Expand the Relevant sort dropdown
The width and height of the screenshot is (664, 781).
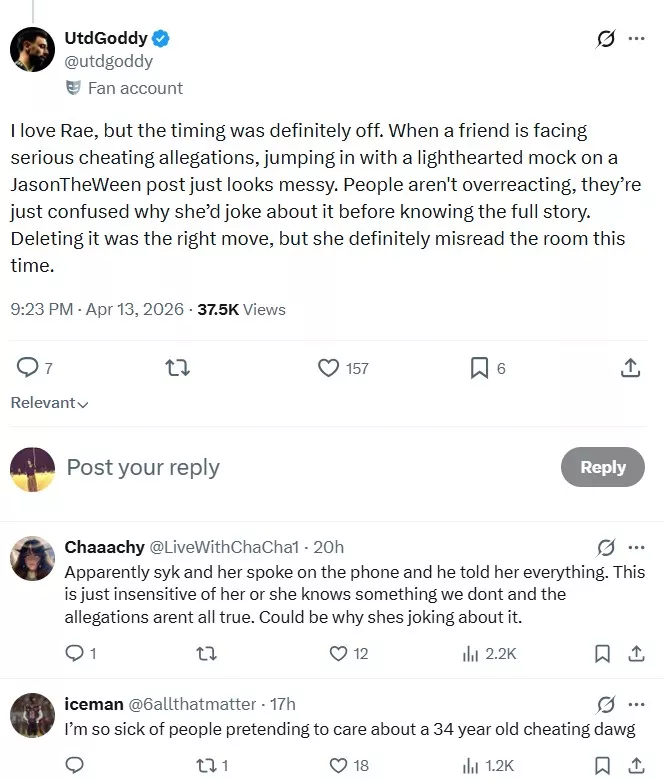pos(49,403)
